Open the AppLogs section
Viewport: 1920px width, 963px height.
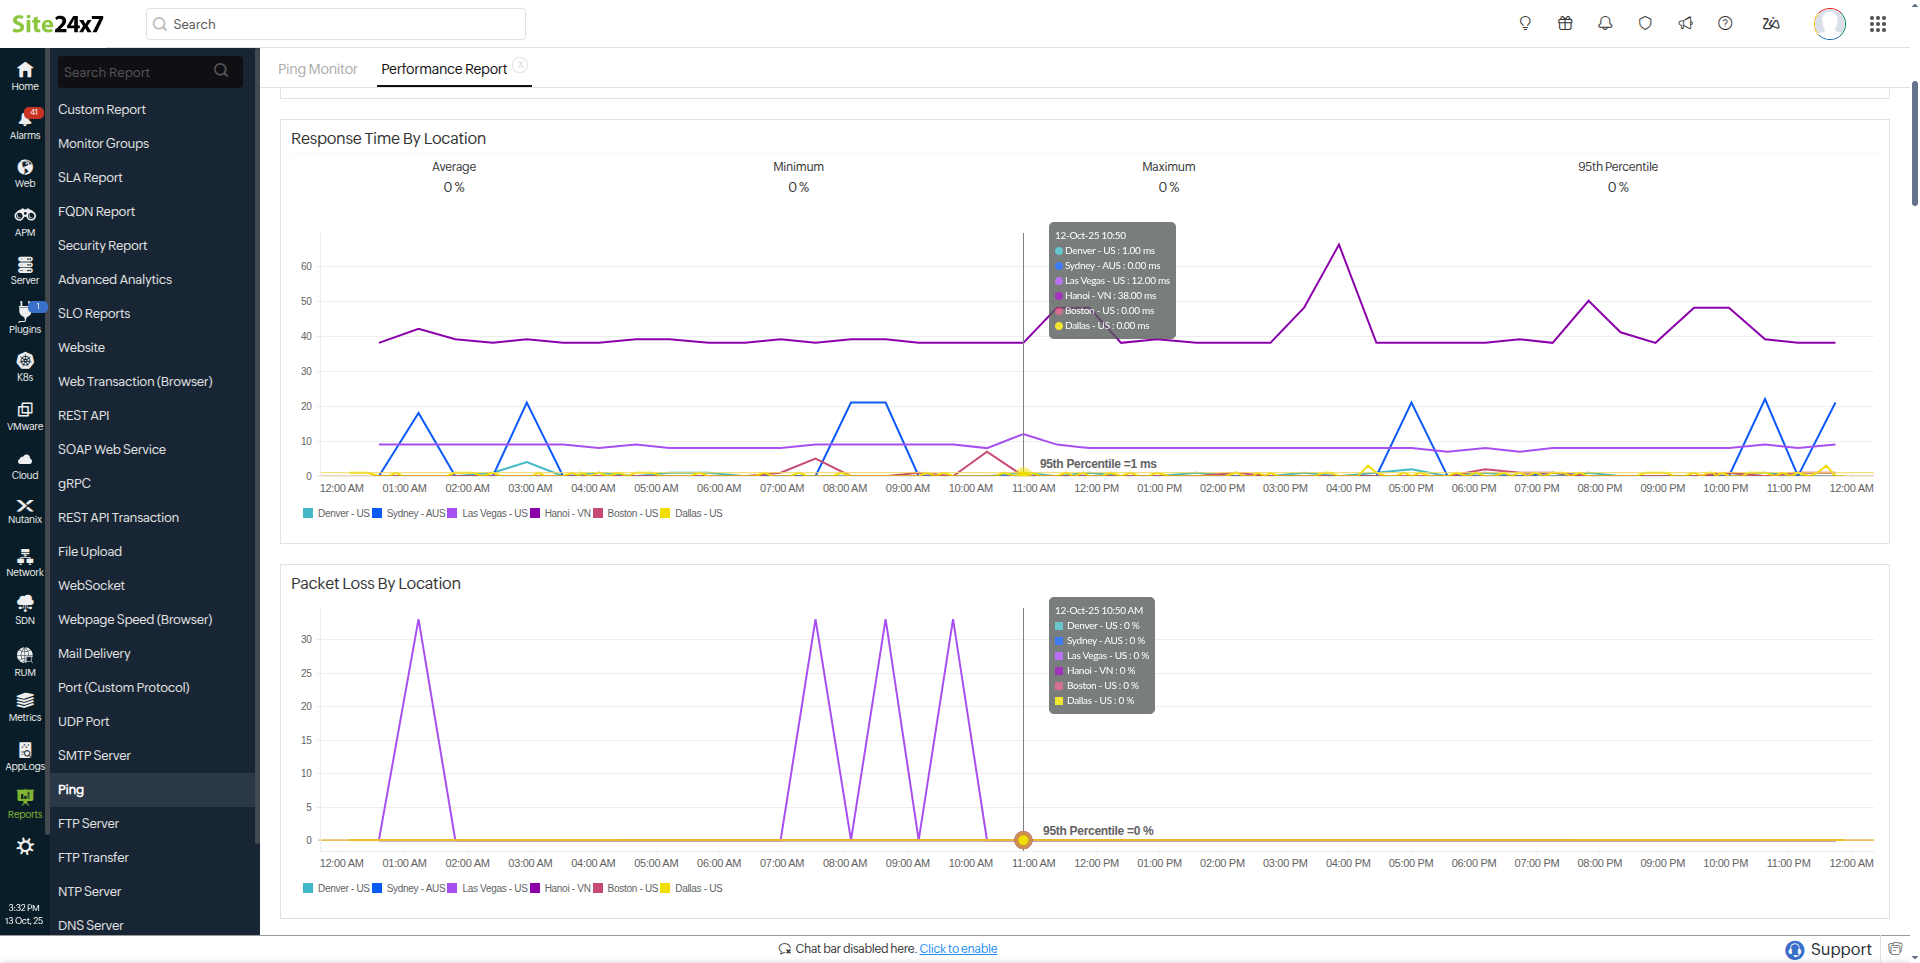(x=24, y=755)
